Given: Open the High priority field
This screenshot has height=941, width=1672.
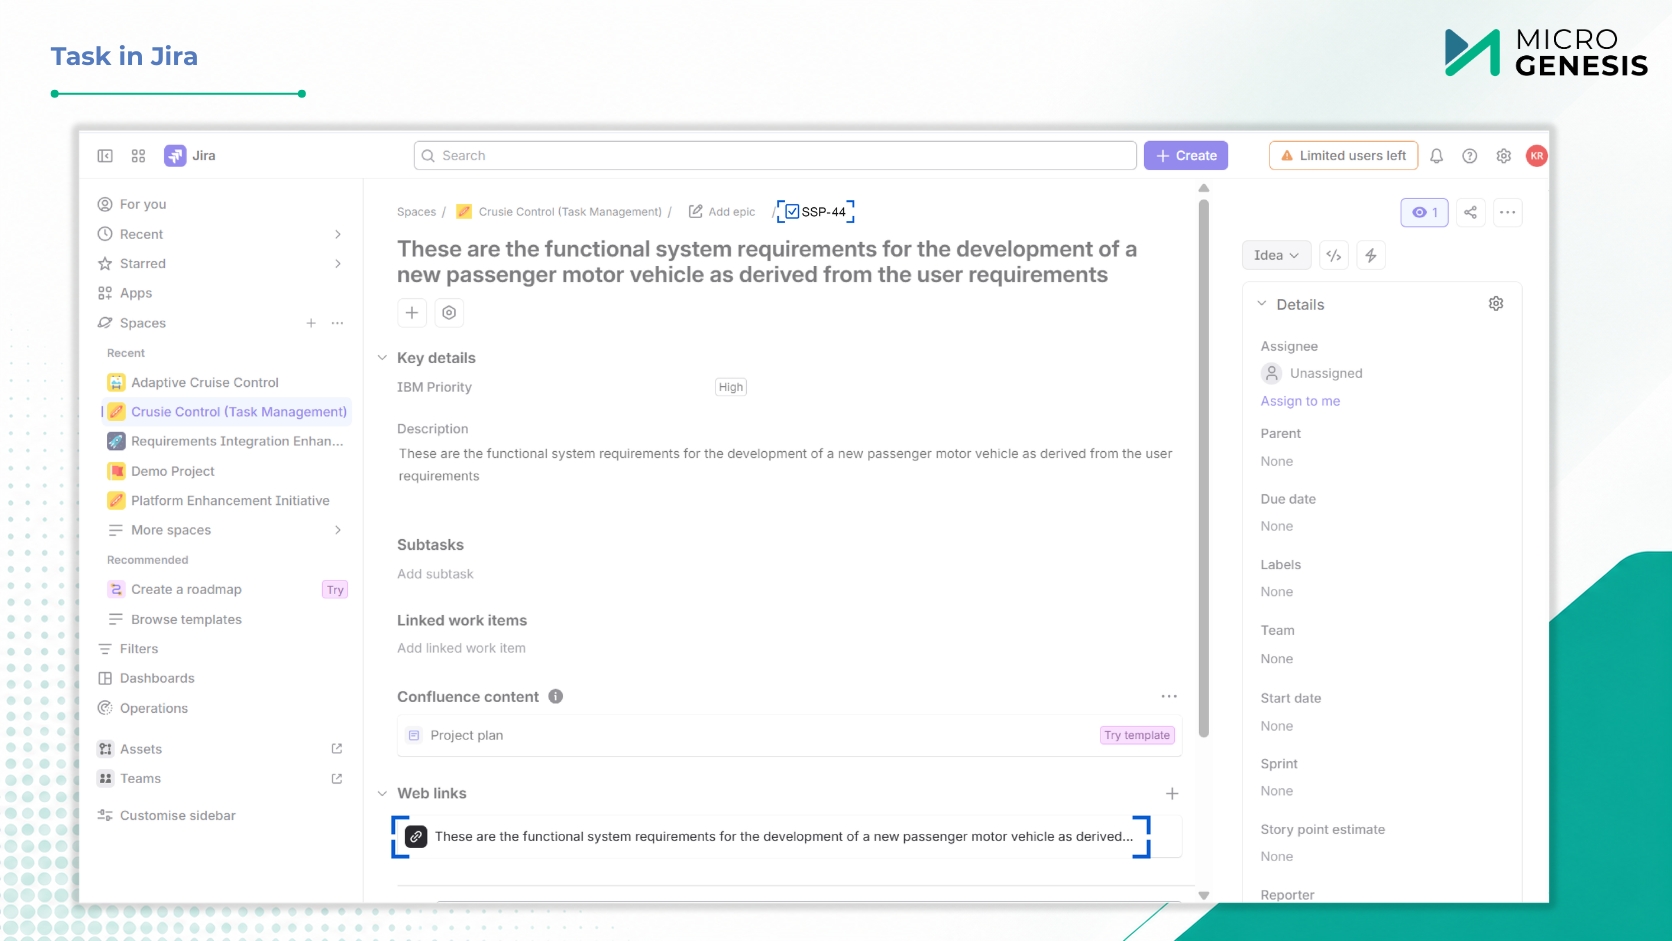Looking at the screenshot, I should point(731,388).
